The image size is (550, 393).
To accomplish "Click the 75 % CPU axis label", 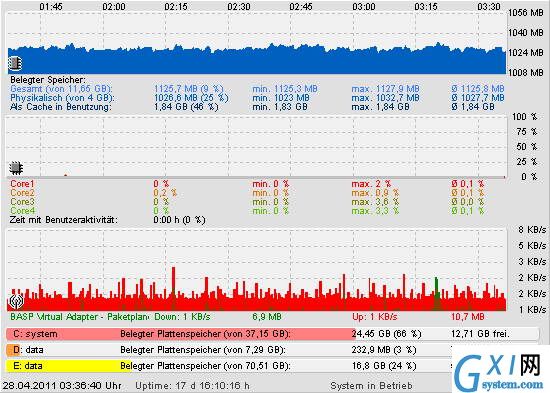I will [x=526, y=132].
